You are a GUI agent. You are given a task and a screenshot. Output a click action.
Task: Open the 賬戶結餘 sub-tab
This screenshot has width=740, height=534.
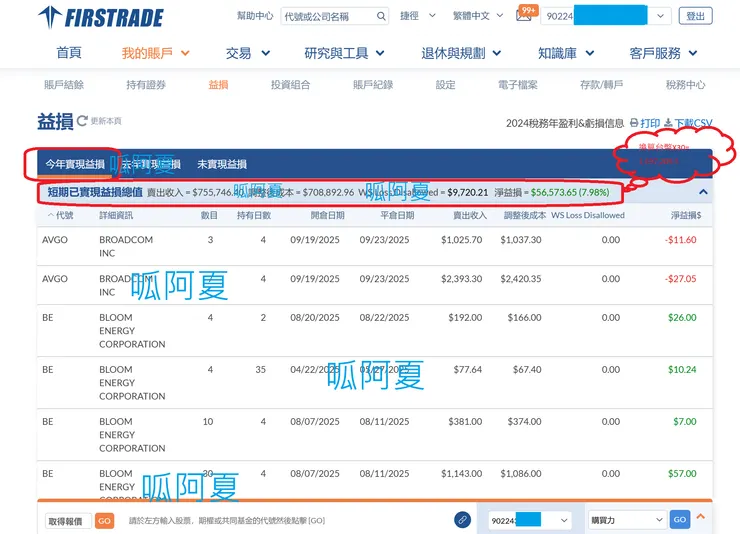click(64, 85)
